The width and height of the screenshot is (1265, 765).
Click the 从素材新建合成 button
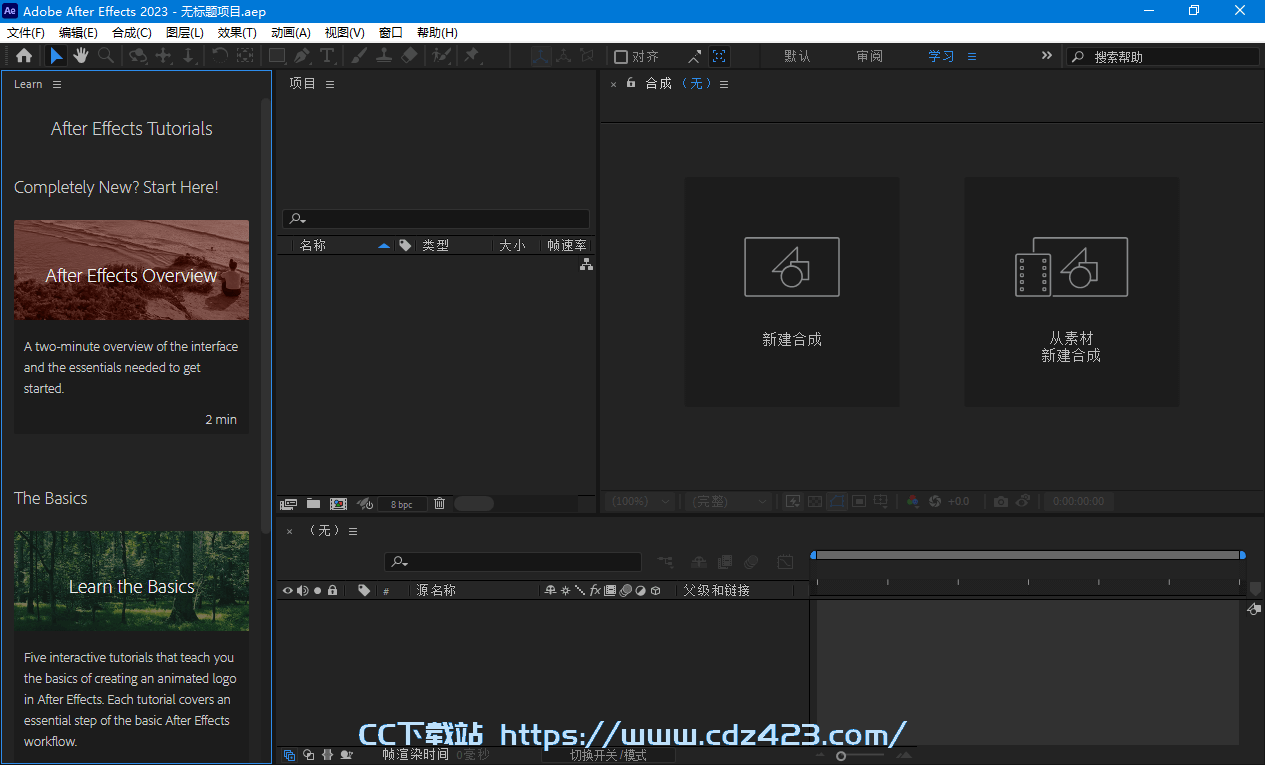[1071, 292]
